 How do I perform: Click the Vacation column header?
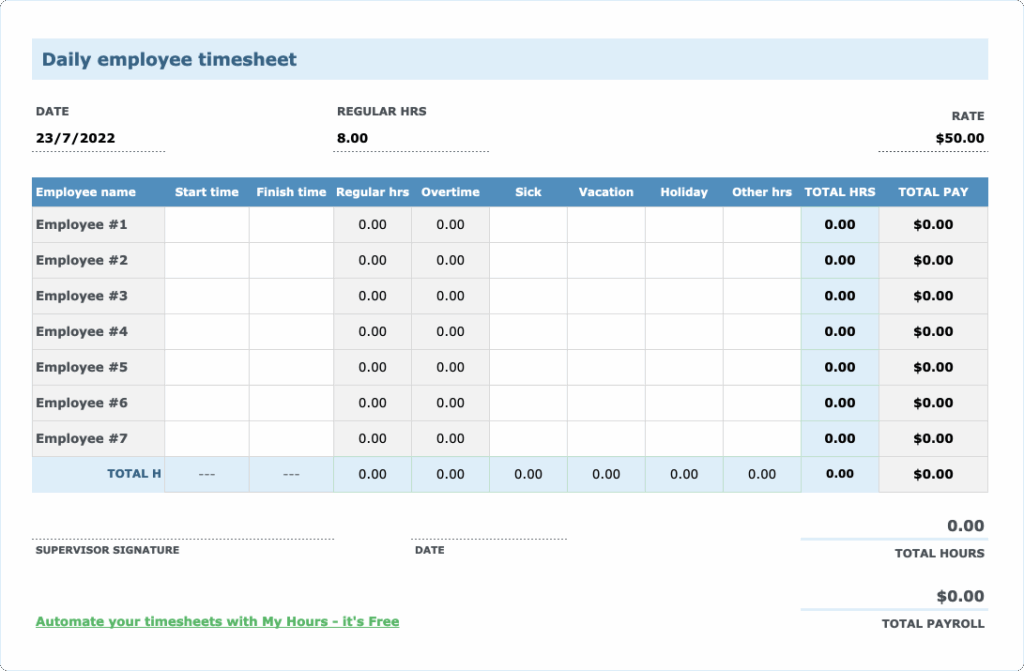pos(606,192)
